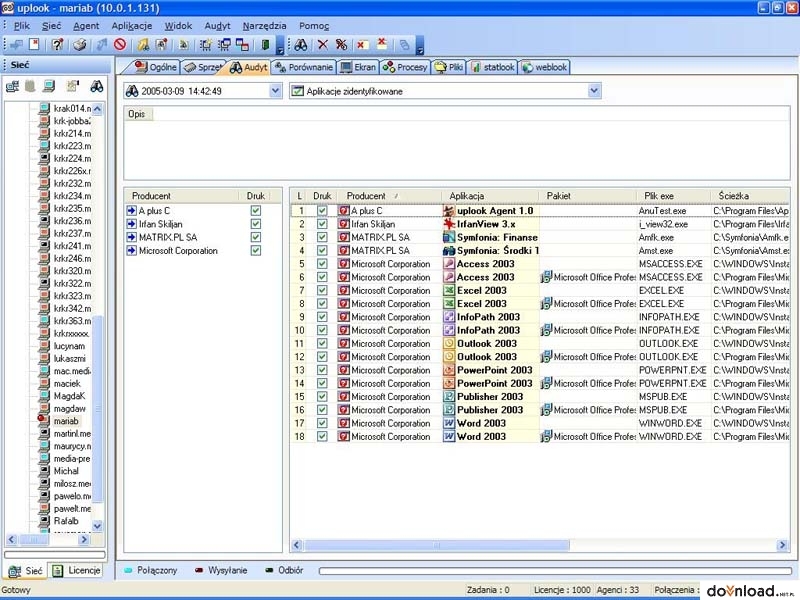
Task: Open the Narzędzia menu
Action: point(264,26)
